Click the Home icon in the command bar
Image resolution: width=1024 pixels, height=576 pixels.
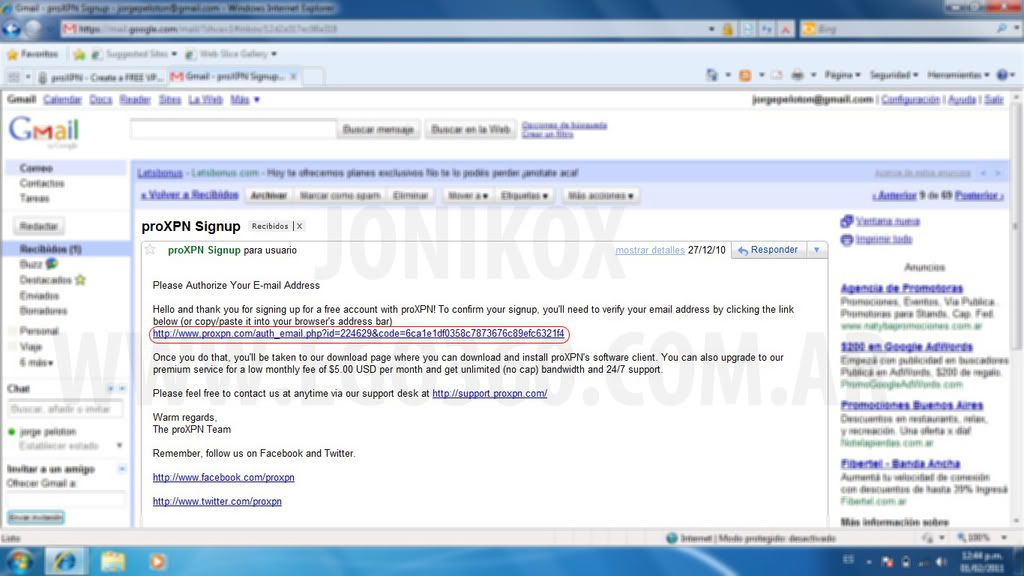coord(712,75)
